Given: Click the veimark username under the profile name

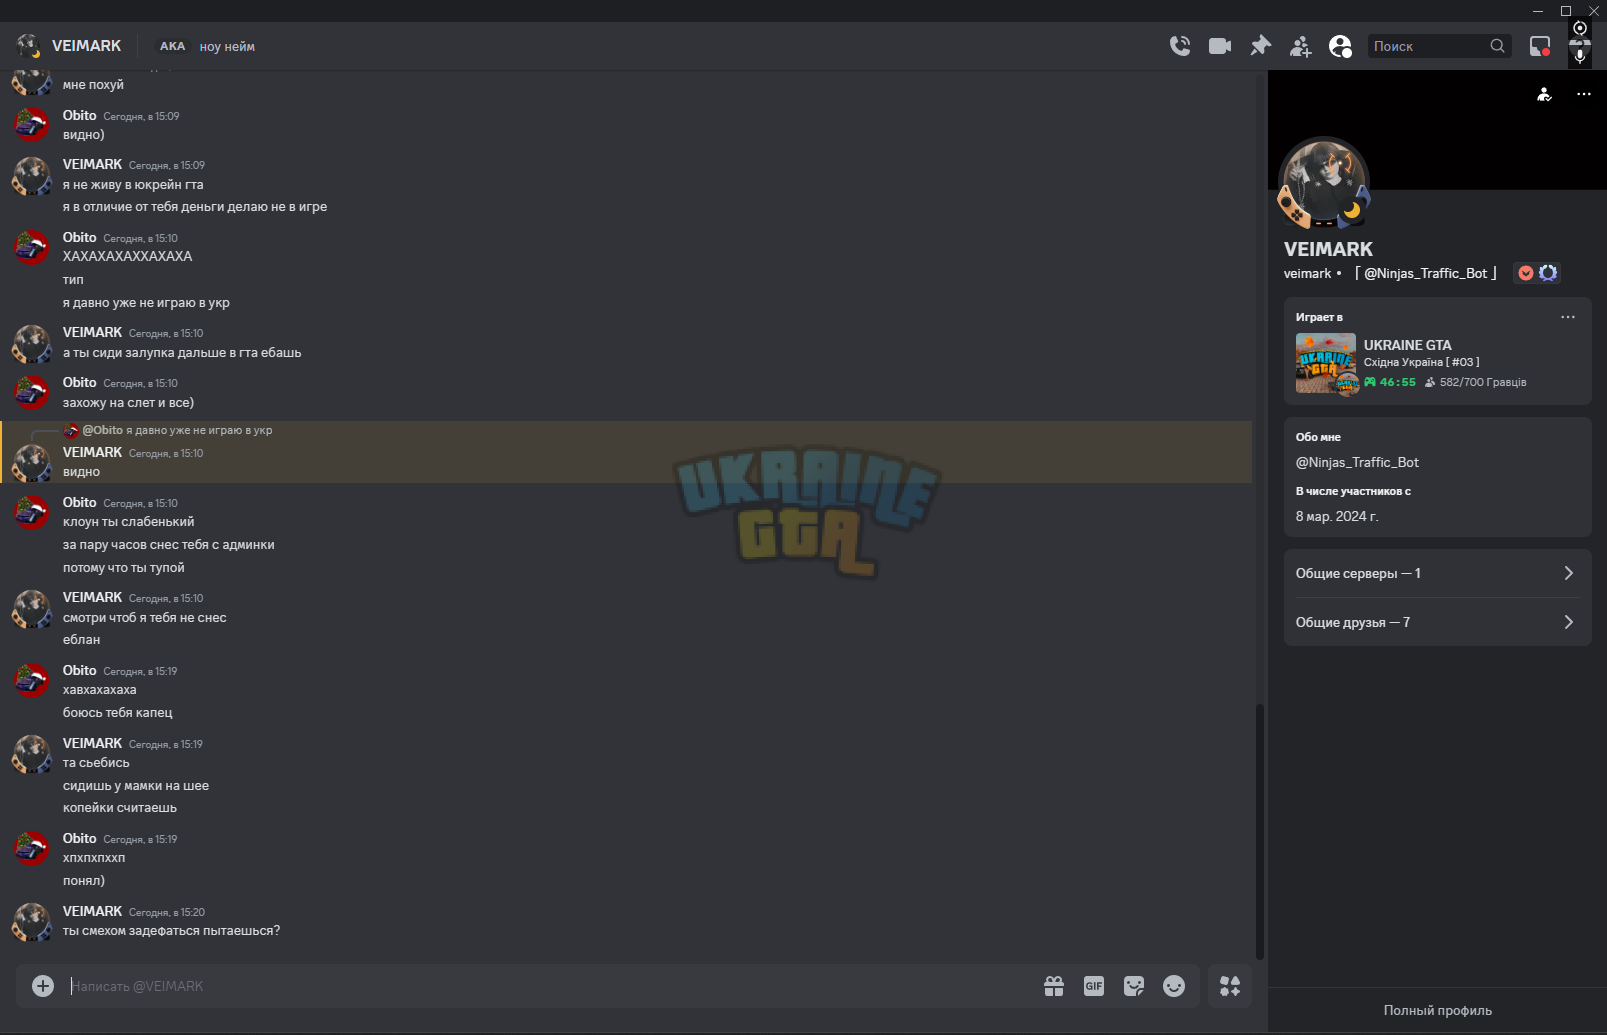Looking at the screenshot, I should tap(1307, 273).
